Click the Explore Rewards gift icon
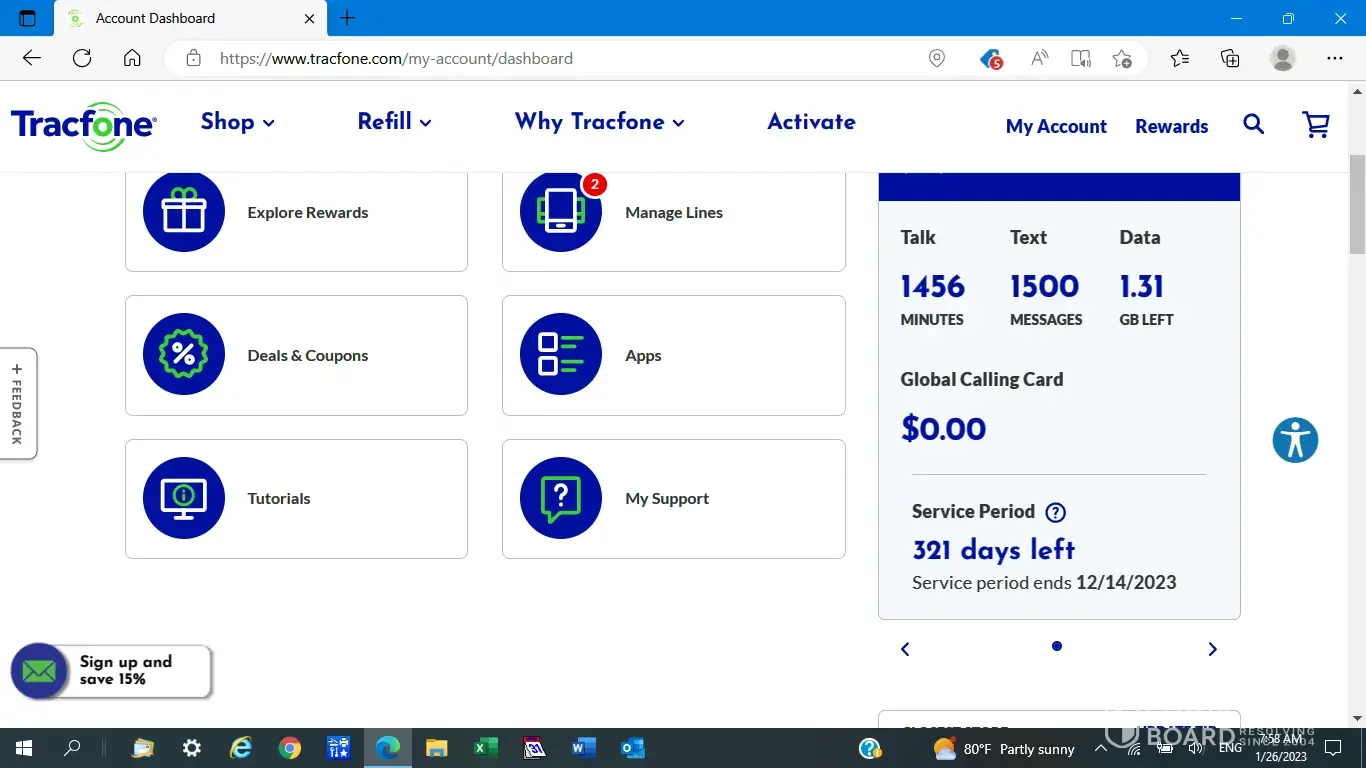The width and height of the screenshot is (1366, 768). [184, 212]
